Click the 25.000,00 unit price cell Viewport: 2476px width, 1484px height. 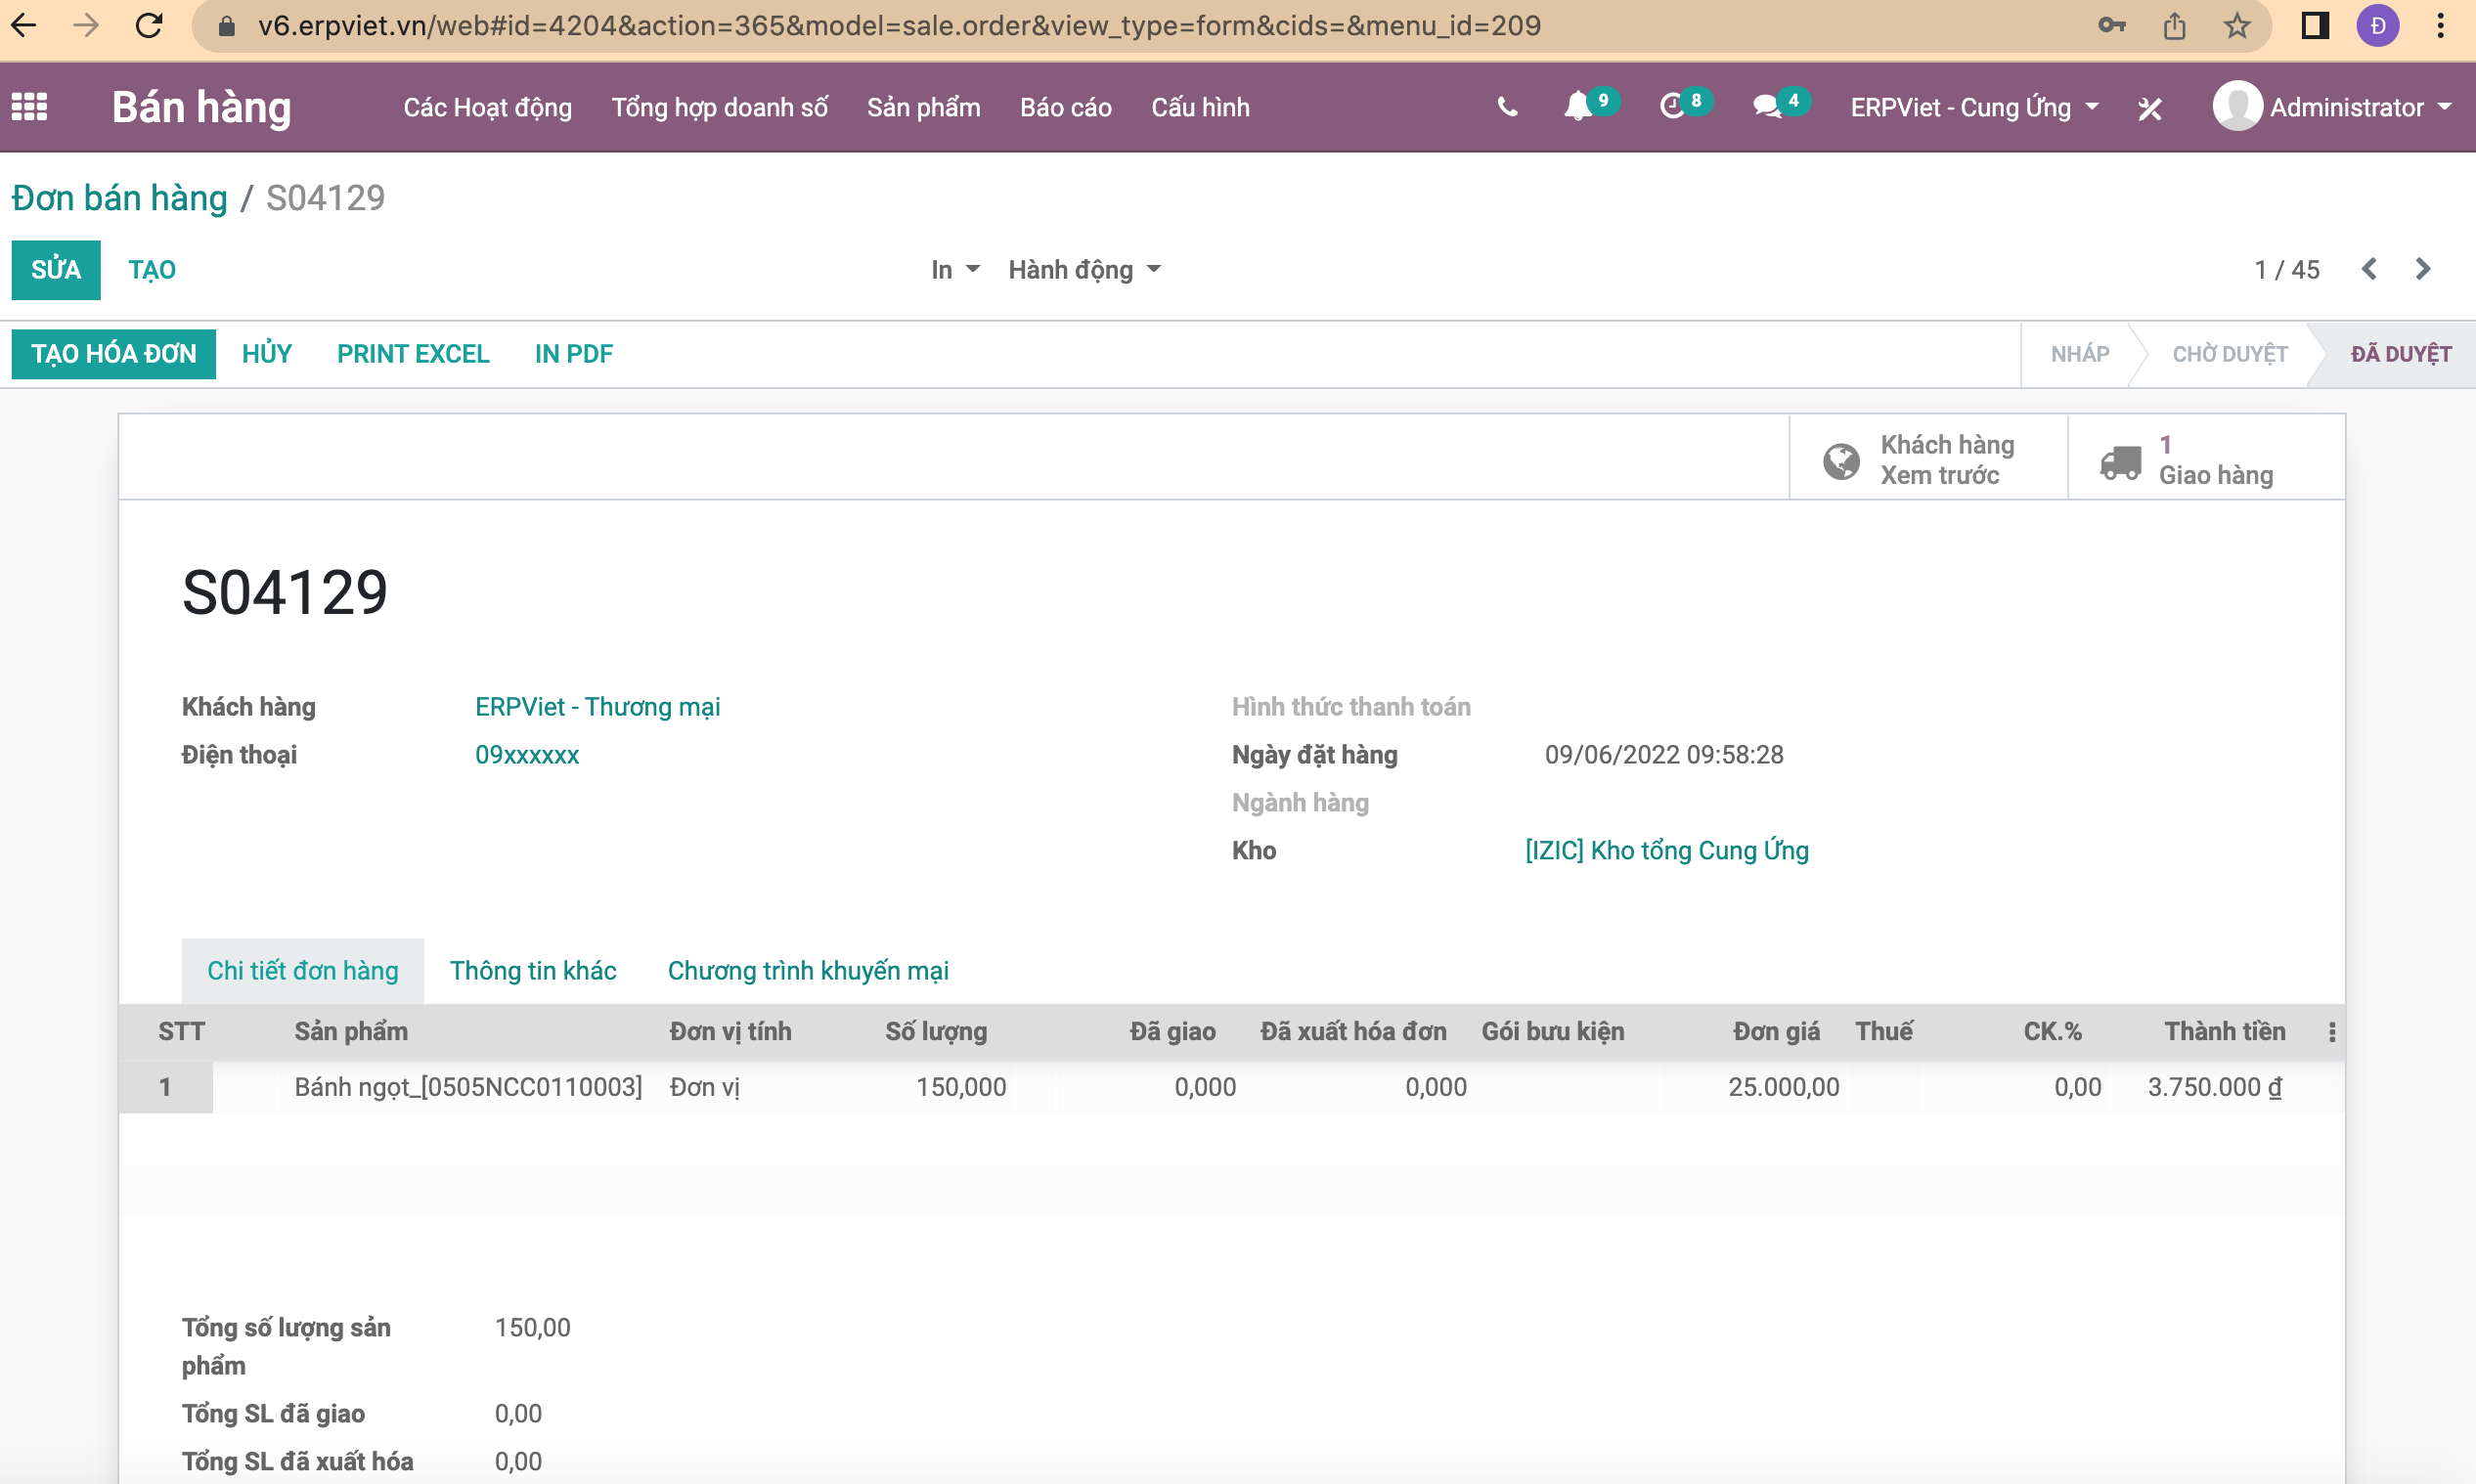(1784, 1087)
